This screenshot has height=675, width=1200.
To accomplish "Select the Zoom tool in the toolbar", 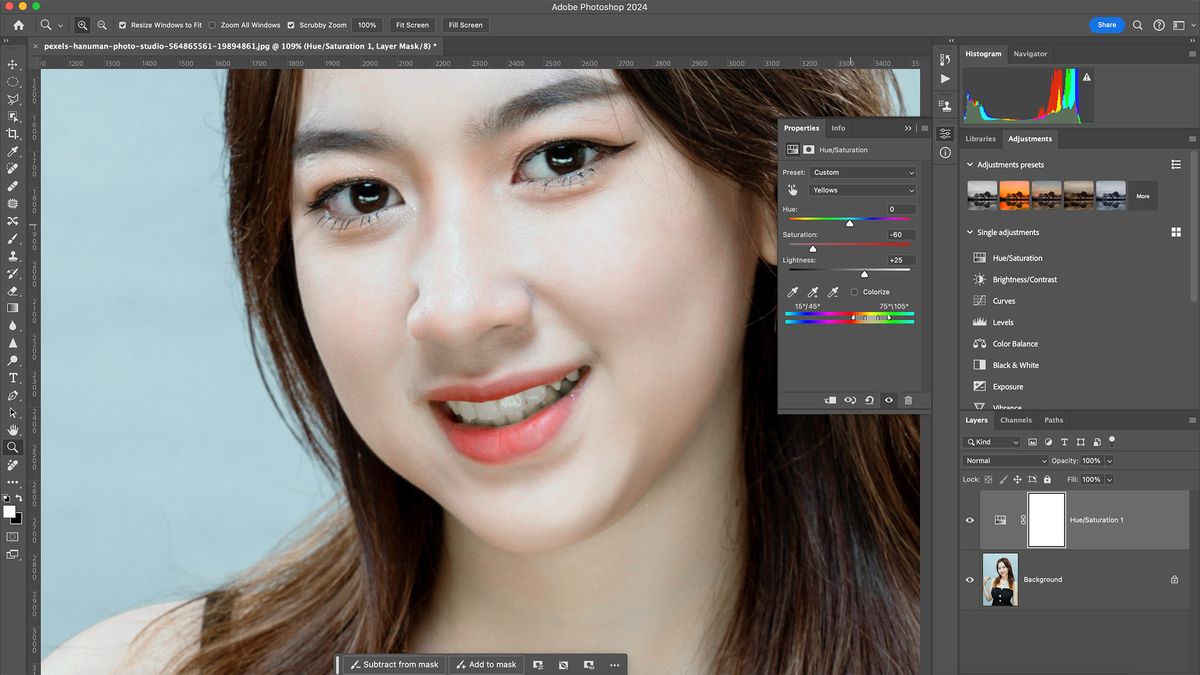I will pos(13,448).
